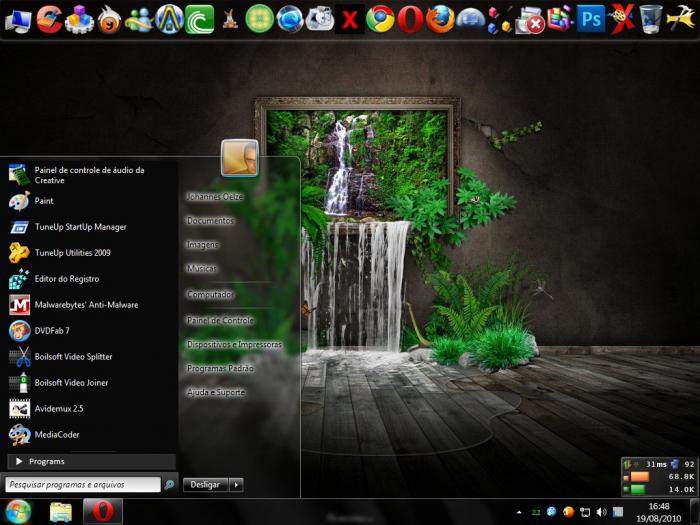The image size is (700, 525).
Task: Open Ajuda e Suporte
Action: (x=216, y=392)
